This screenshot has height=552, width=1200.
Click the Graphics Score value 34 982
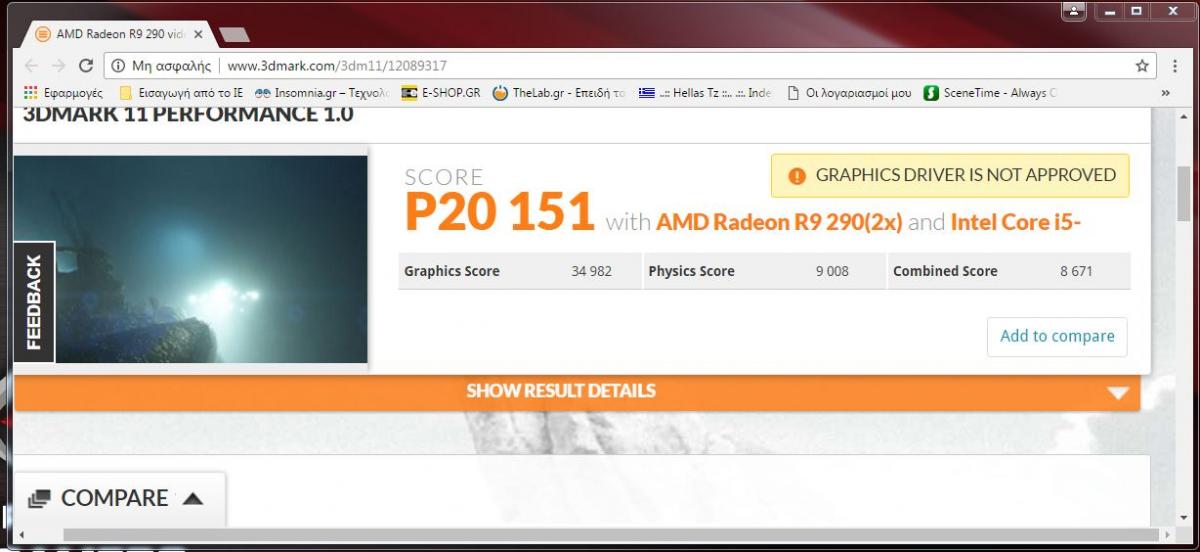coord(591,271)
